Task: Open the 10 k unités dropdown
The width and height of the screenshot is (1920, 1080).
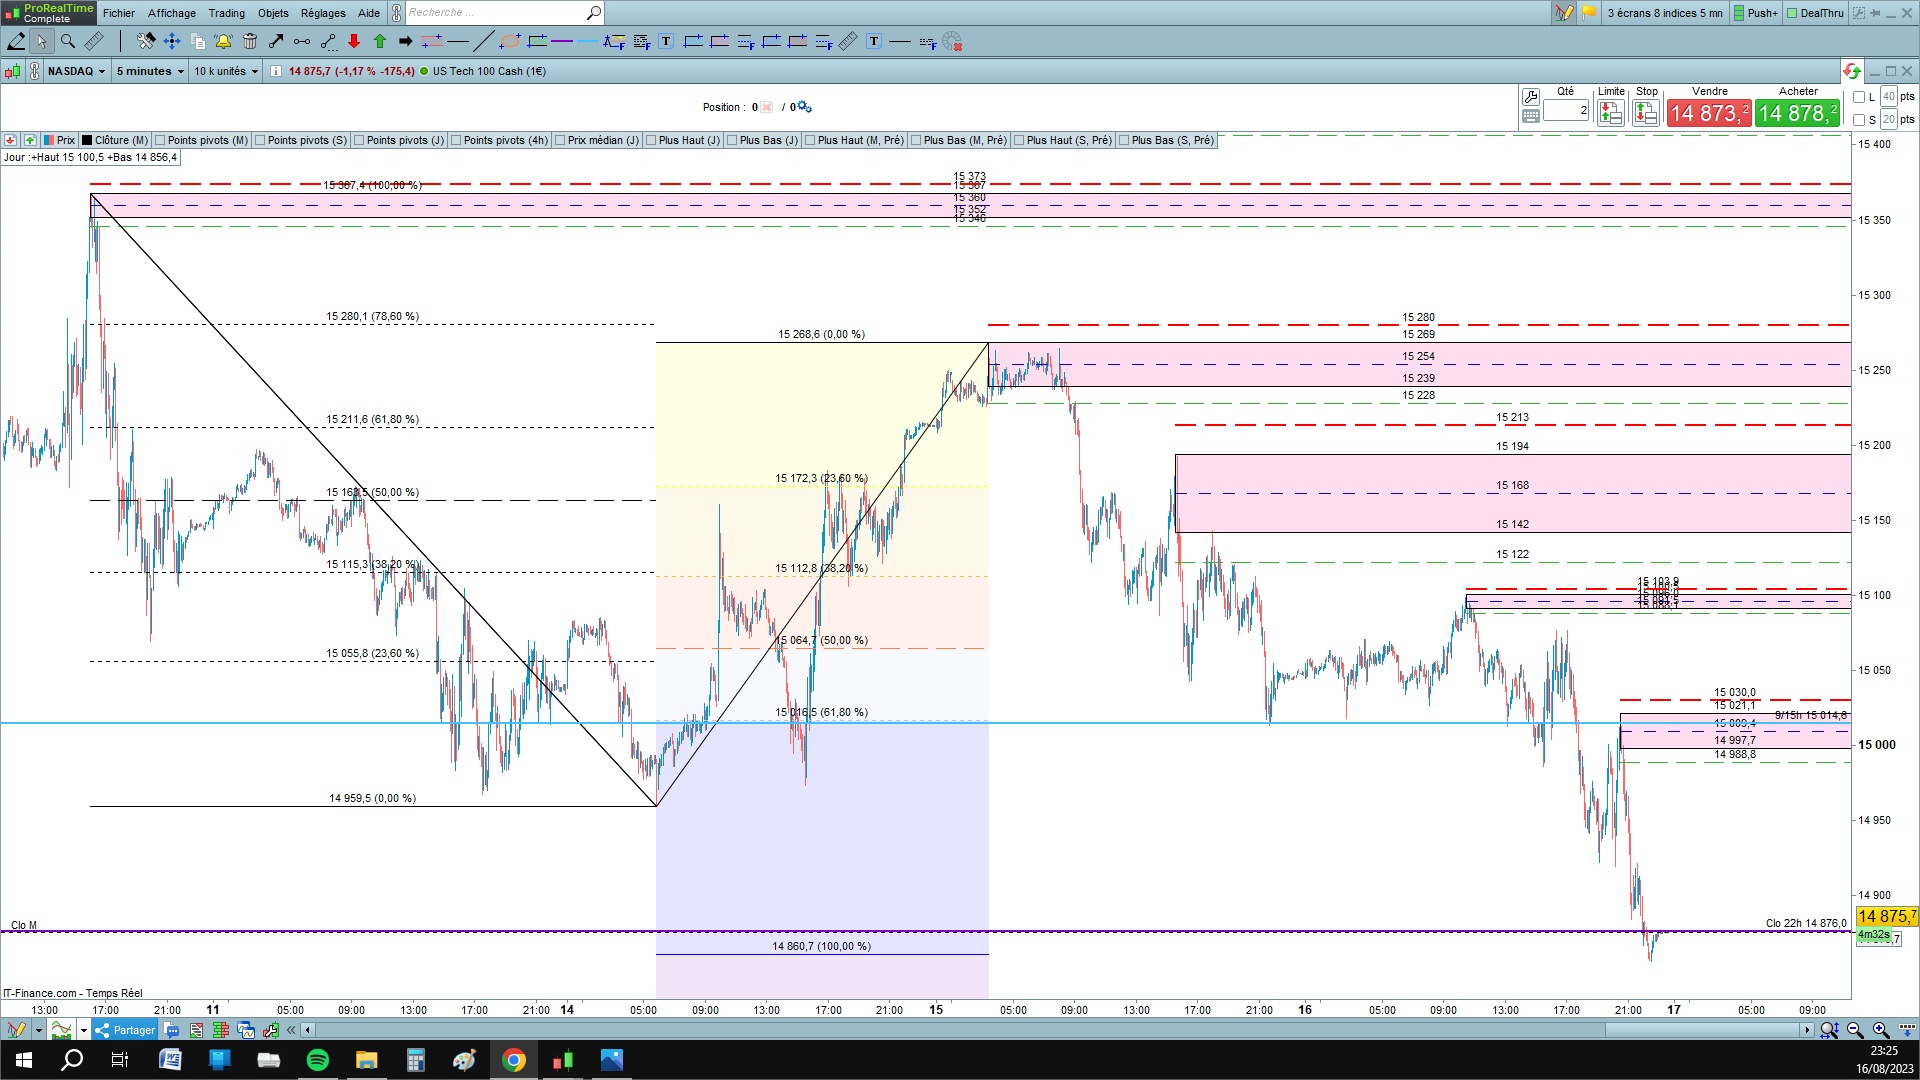Action: [225, 71]
